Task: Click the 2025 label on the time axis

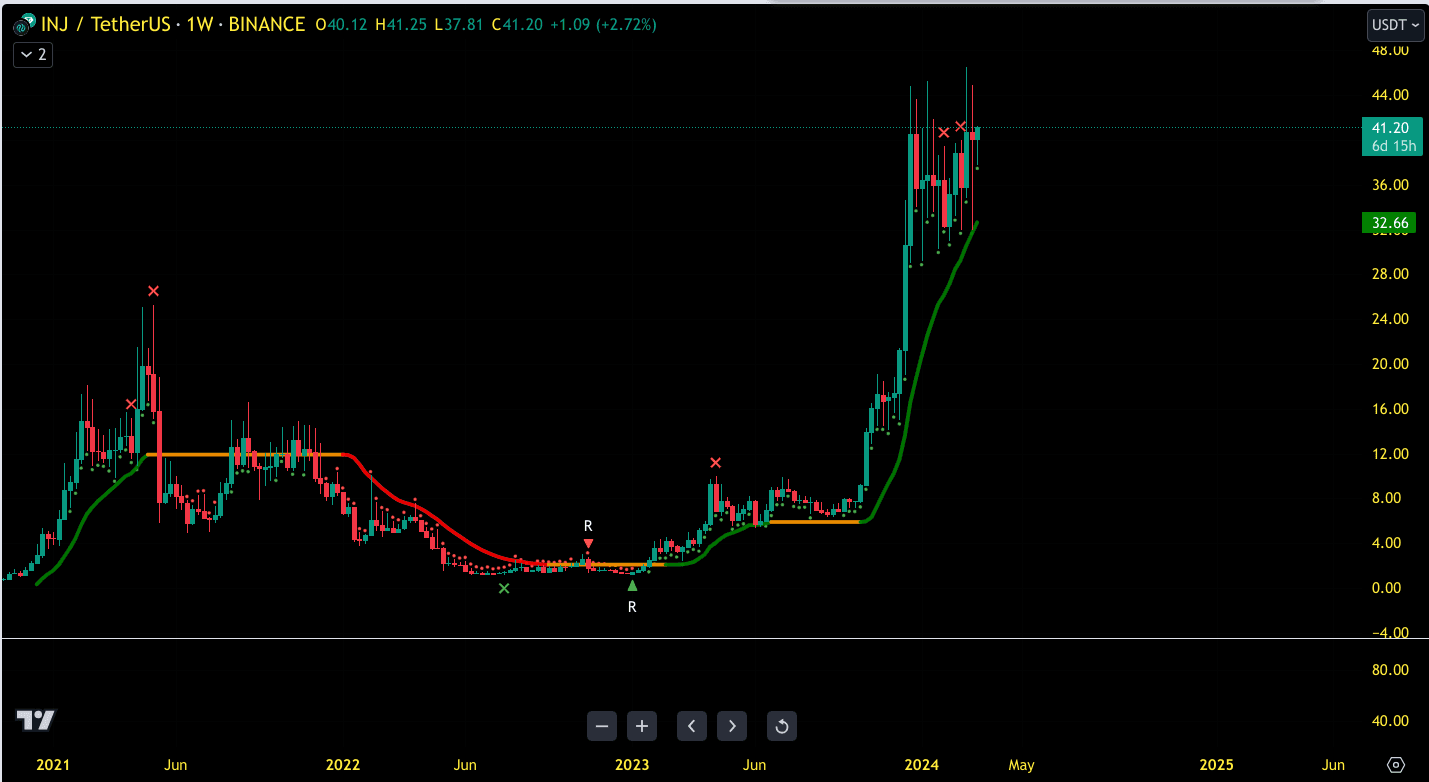Action: pyautogui.click(x=1216, y=765)
